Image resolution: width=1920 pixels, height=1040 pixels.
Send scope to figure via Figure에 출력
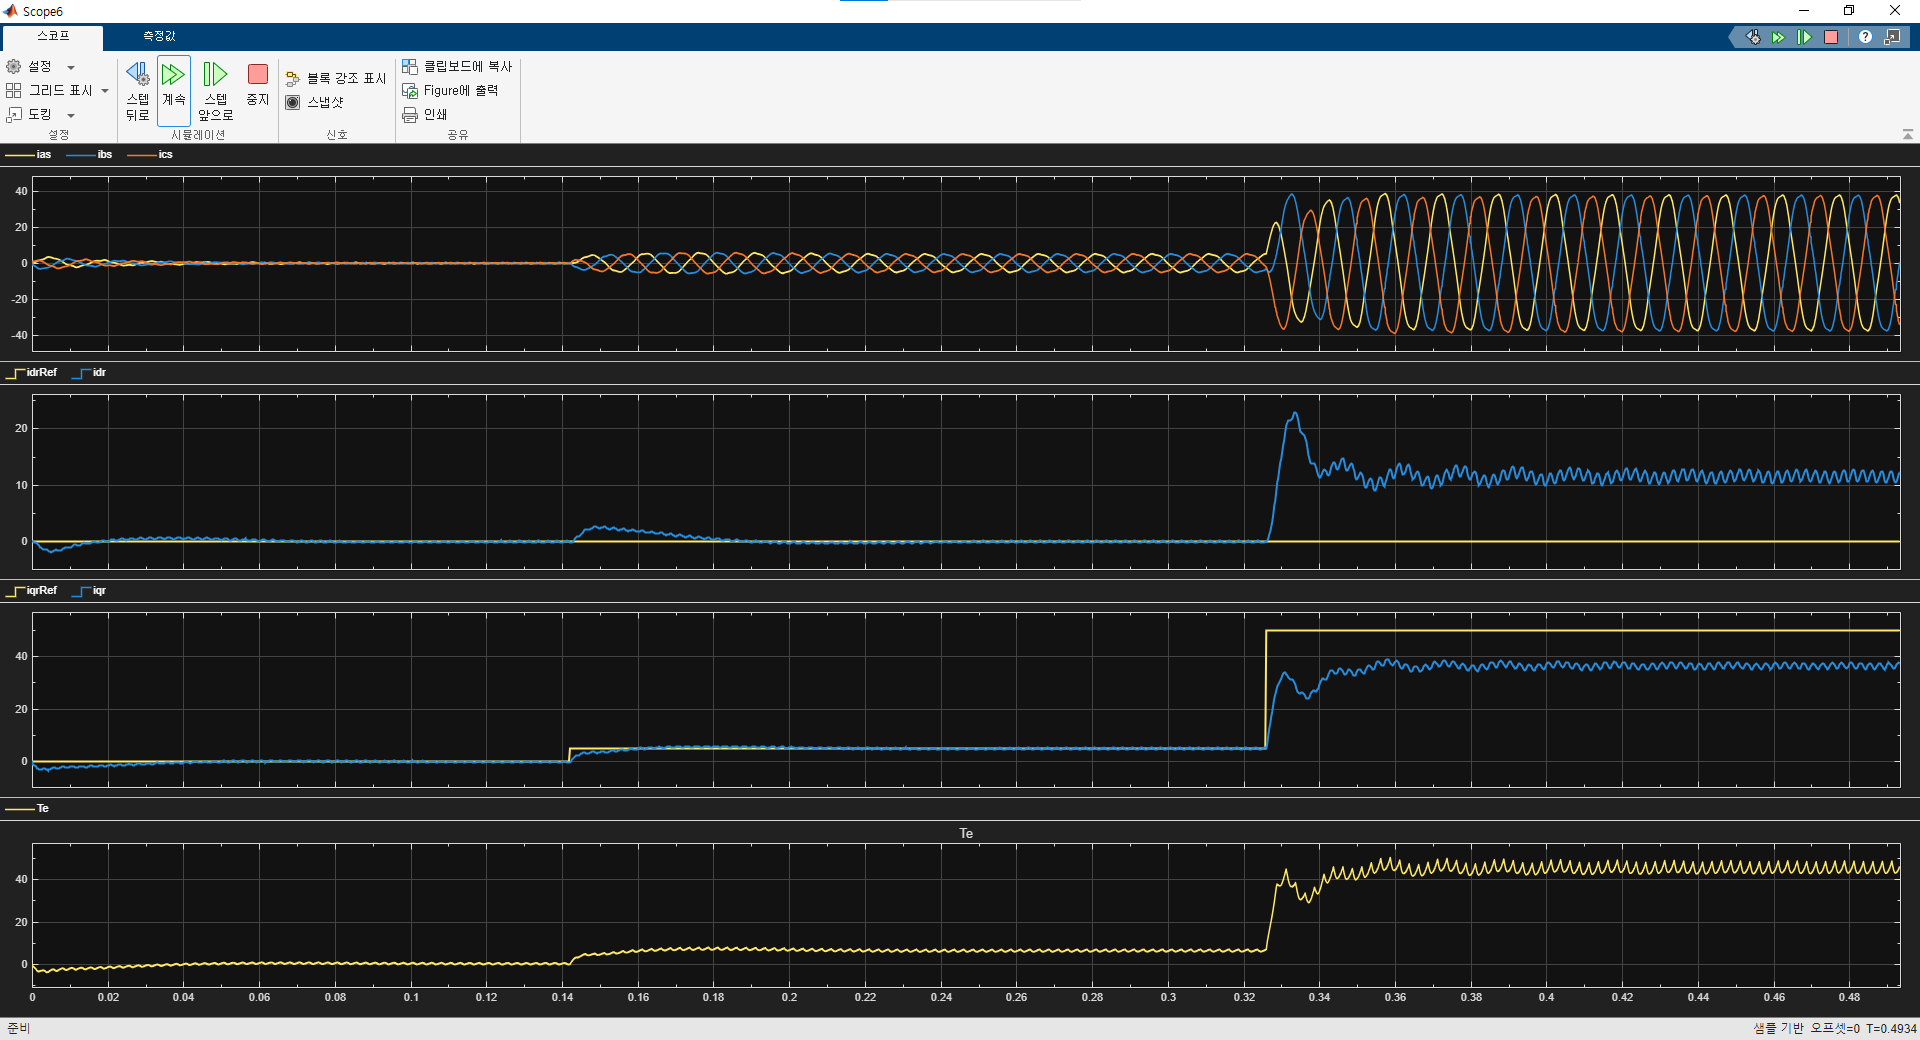(450, 91)
